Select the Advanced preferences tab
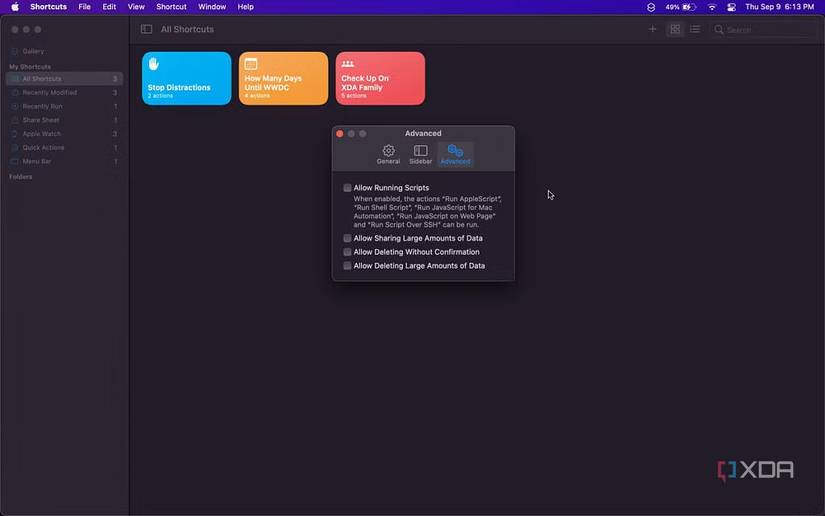The image size is (825, 516). [x=455, y=155]
